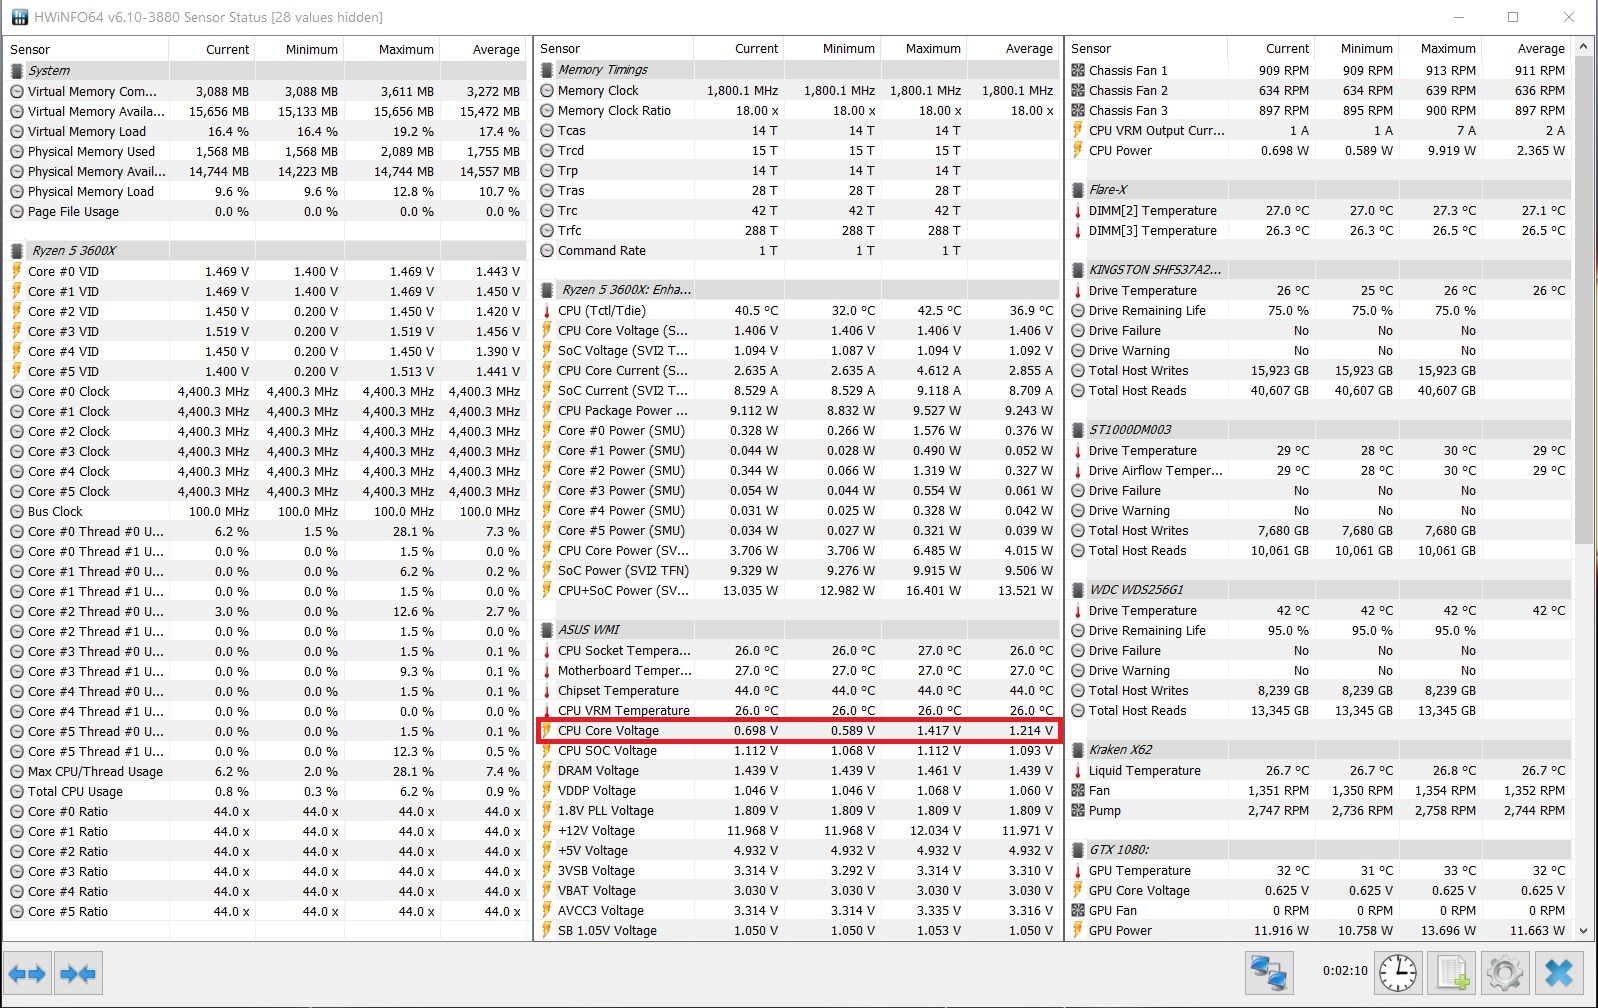Click lightning icon beside CPU VRM Output Curr
The image size is (1598, 1008).
click(1078, 131)
